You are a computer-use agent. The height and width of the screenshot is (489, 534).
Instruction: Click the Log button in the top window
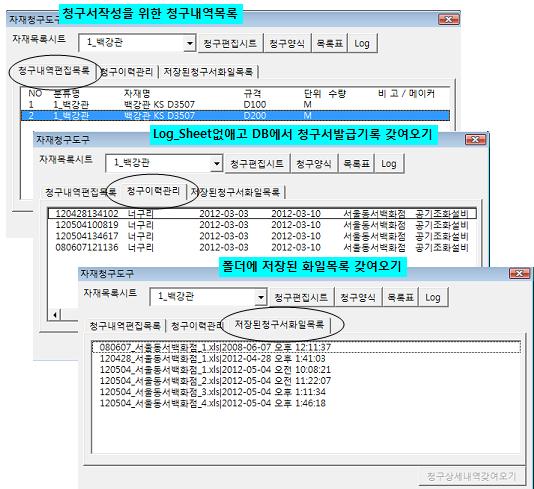pyautogui.click(x=362, y=43)
